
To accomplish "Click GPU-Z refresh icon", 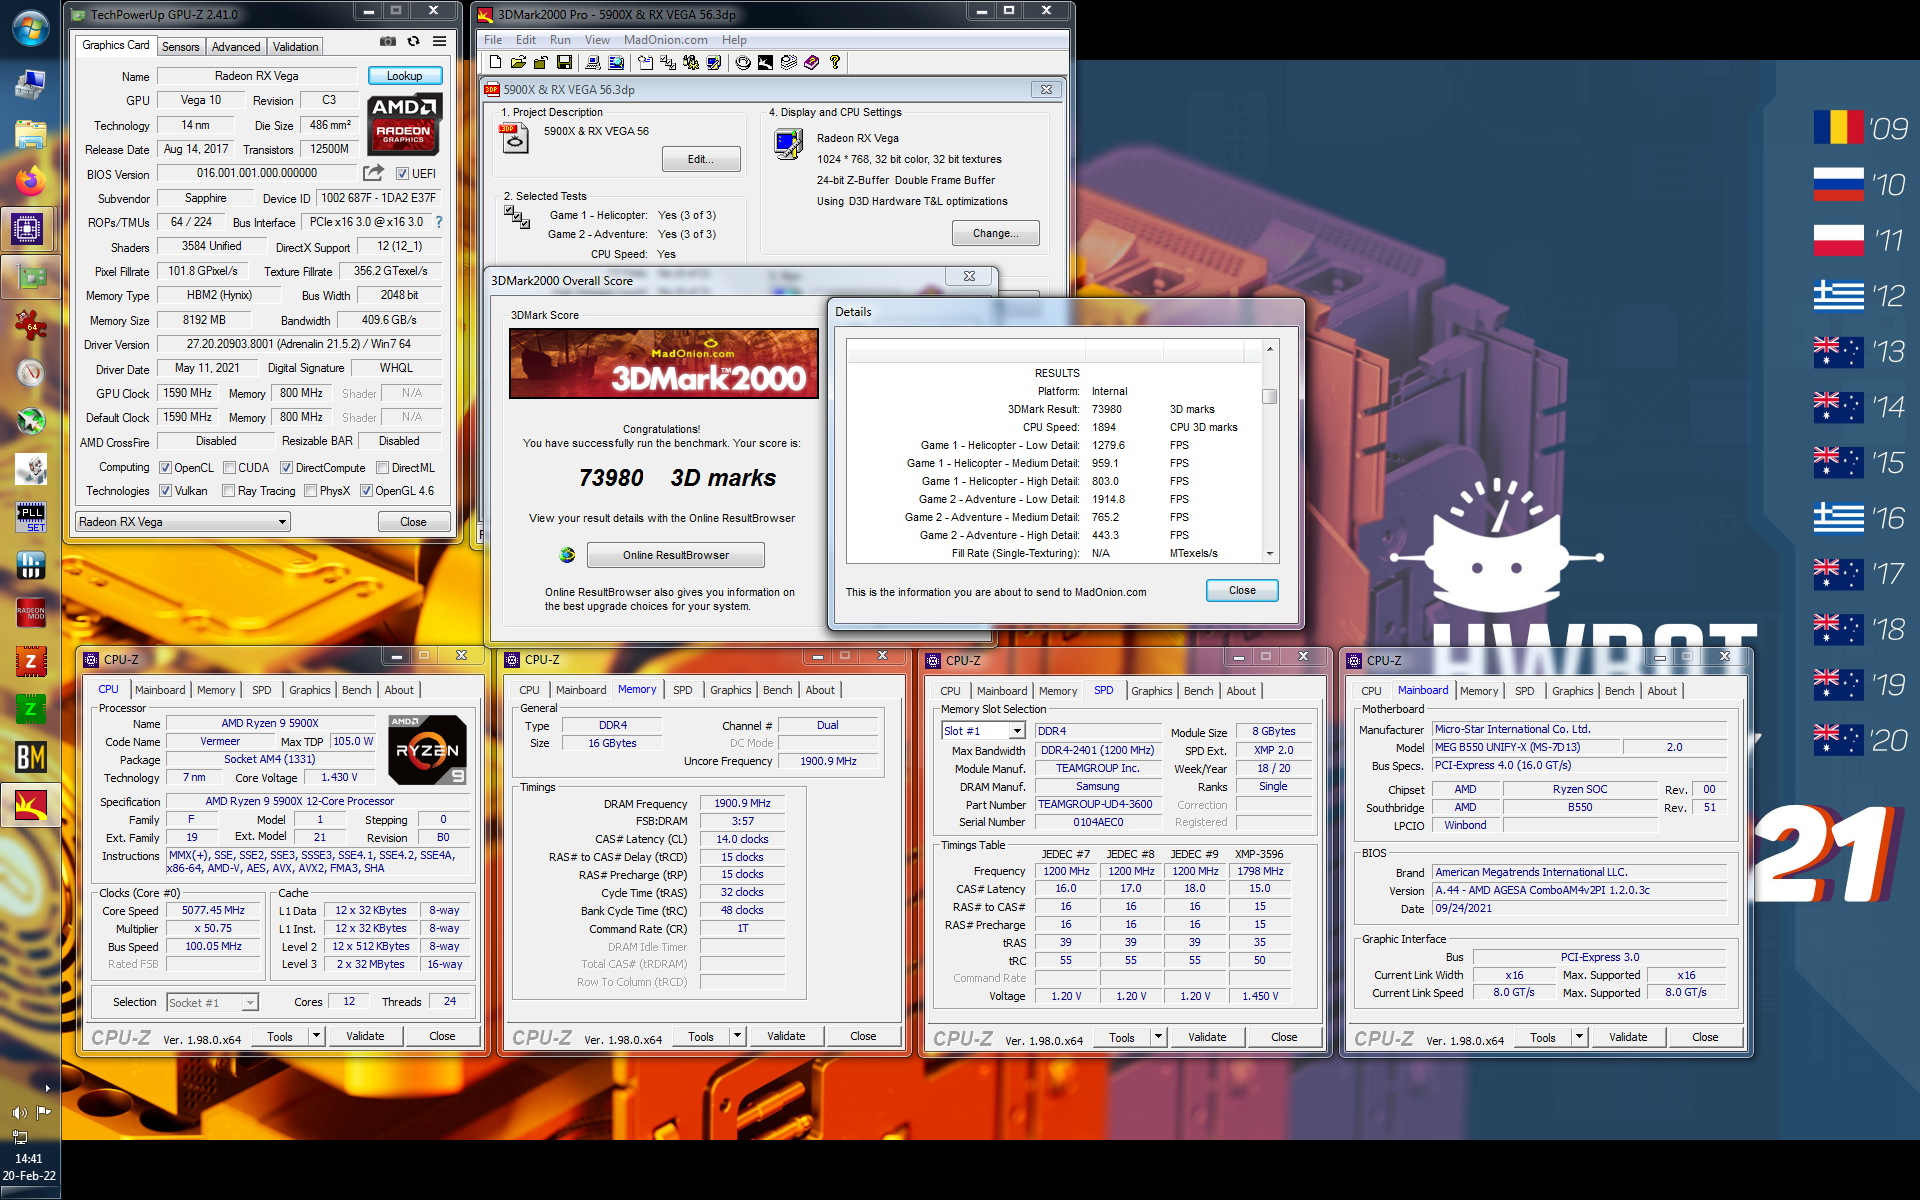I will 413,41.
